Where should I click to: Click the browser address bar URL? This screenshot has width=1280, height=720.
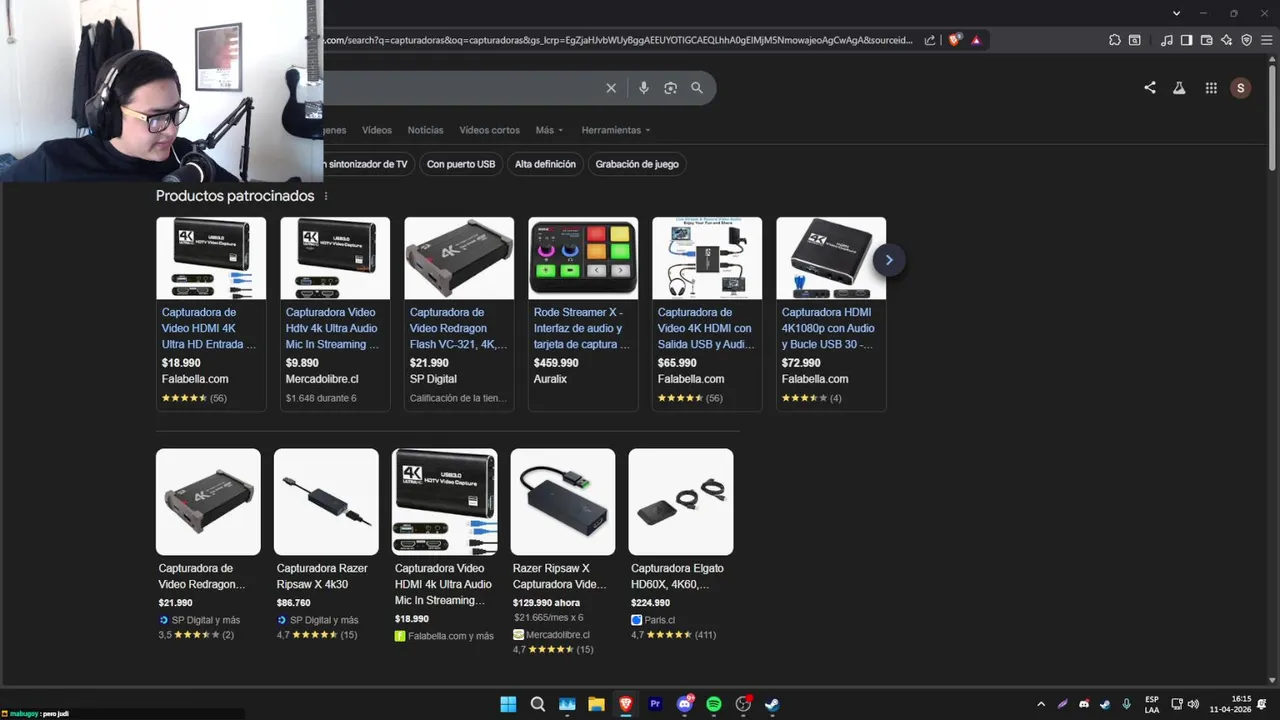(618, 40)
